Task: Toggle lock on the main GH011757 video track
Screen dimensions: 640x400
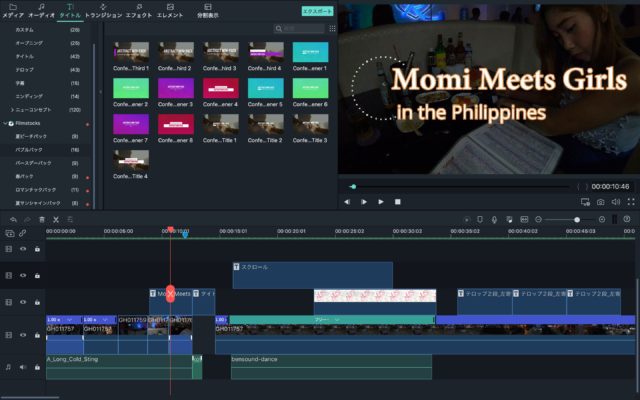Action: pyautogui.click(x=37, y=334)
